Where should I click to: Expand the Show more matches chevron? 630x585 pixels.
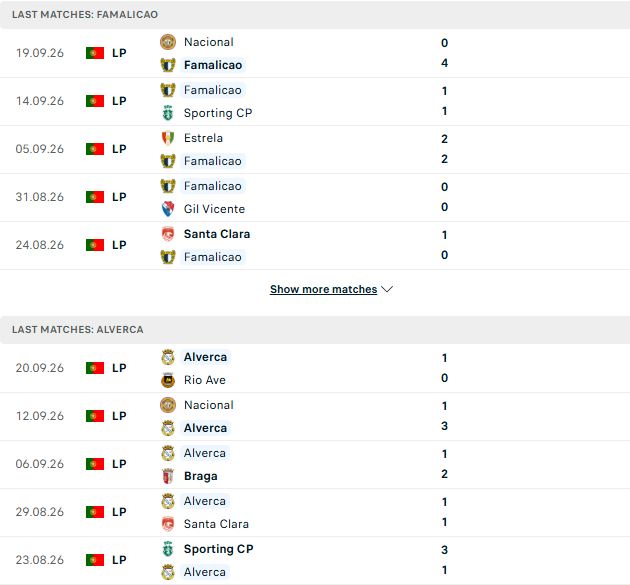[387, 289]
